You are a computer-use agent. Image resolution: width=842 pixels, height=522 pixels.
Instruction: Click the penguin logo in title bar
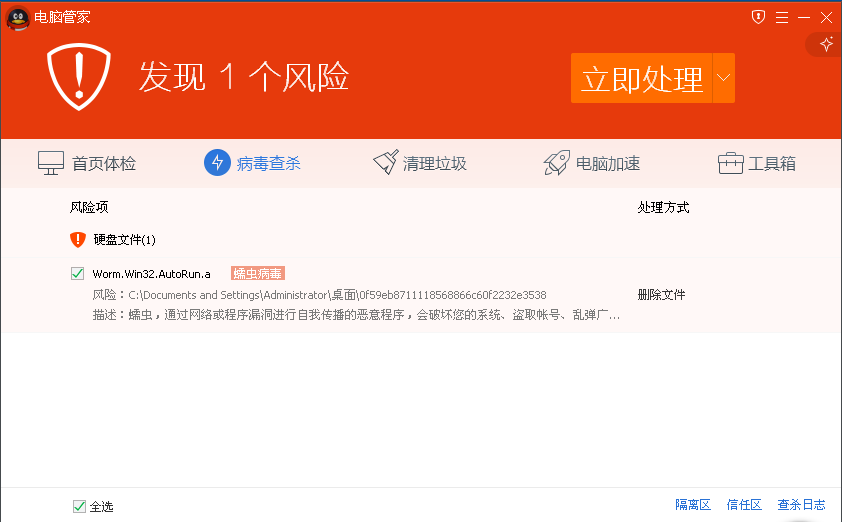(x=18, y=17)
